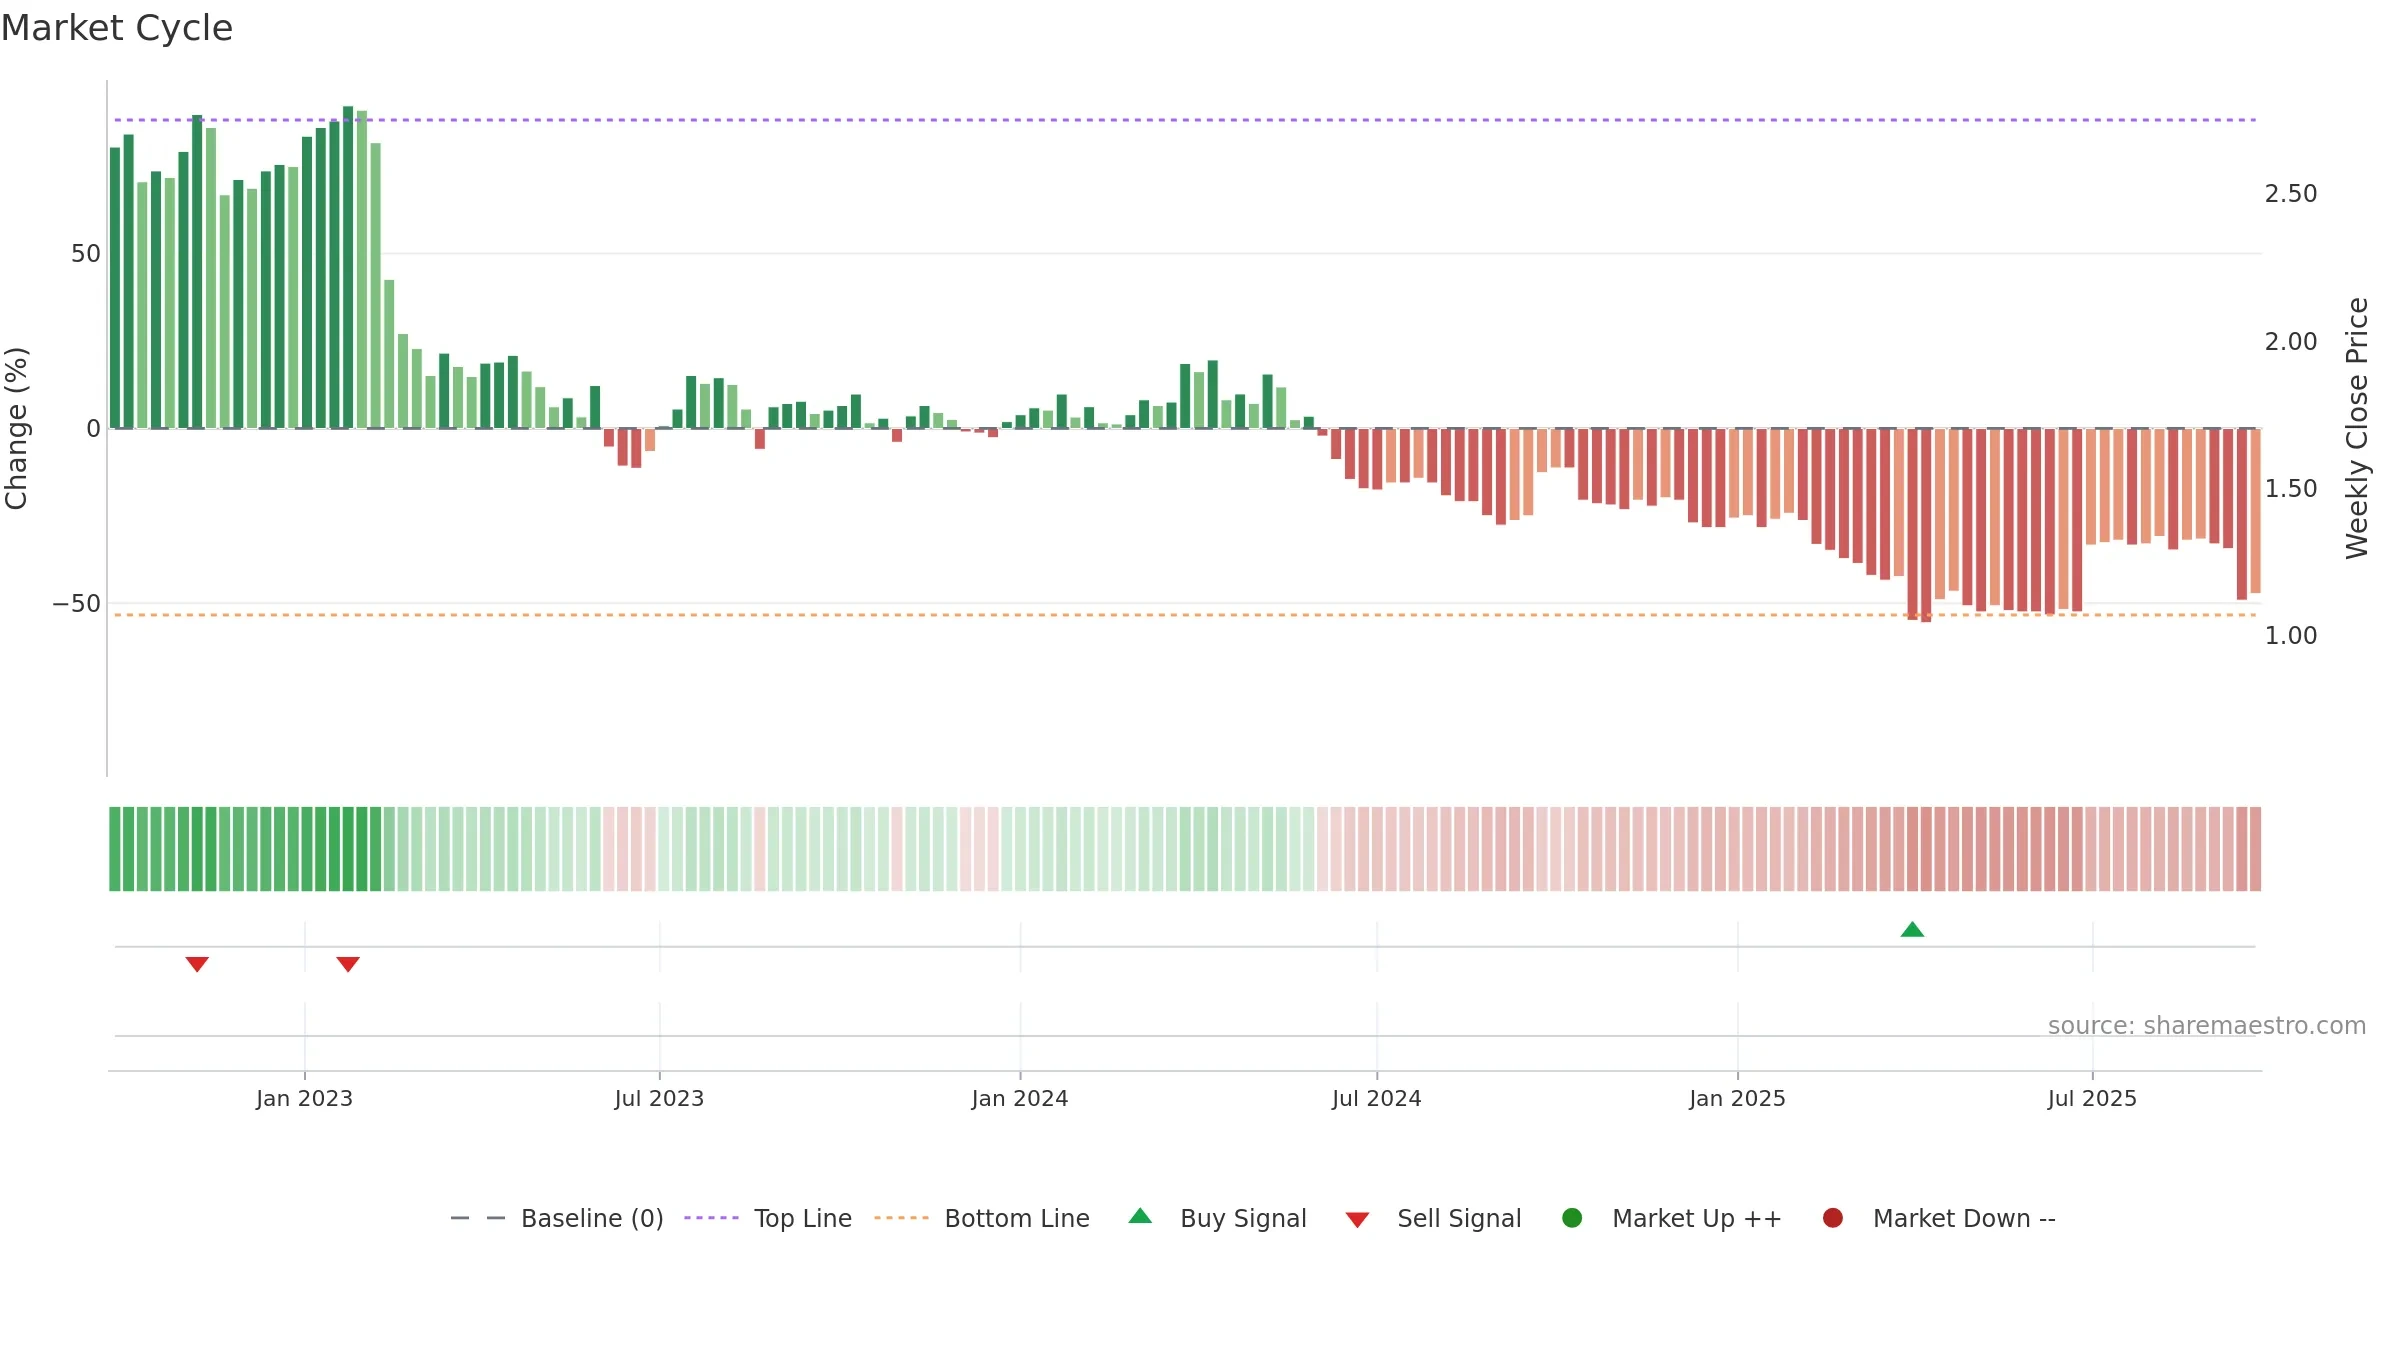
Task: Click the −50 tick on the left axis
Action: tap(77, 604)
